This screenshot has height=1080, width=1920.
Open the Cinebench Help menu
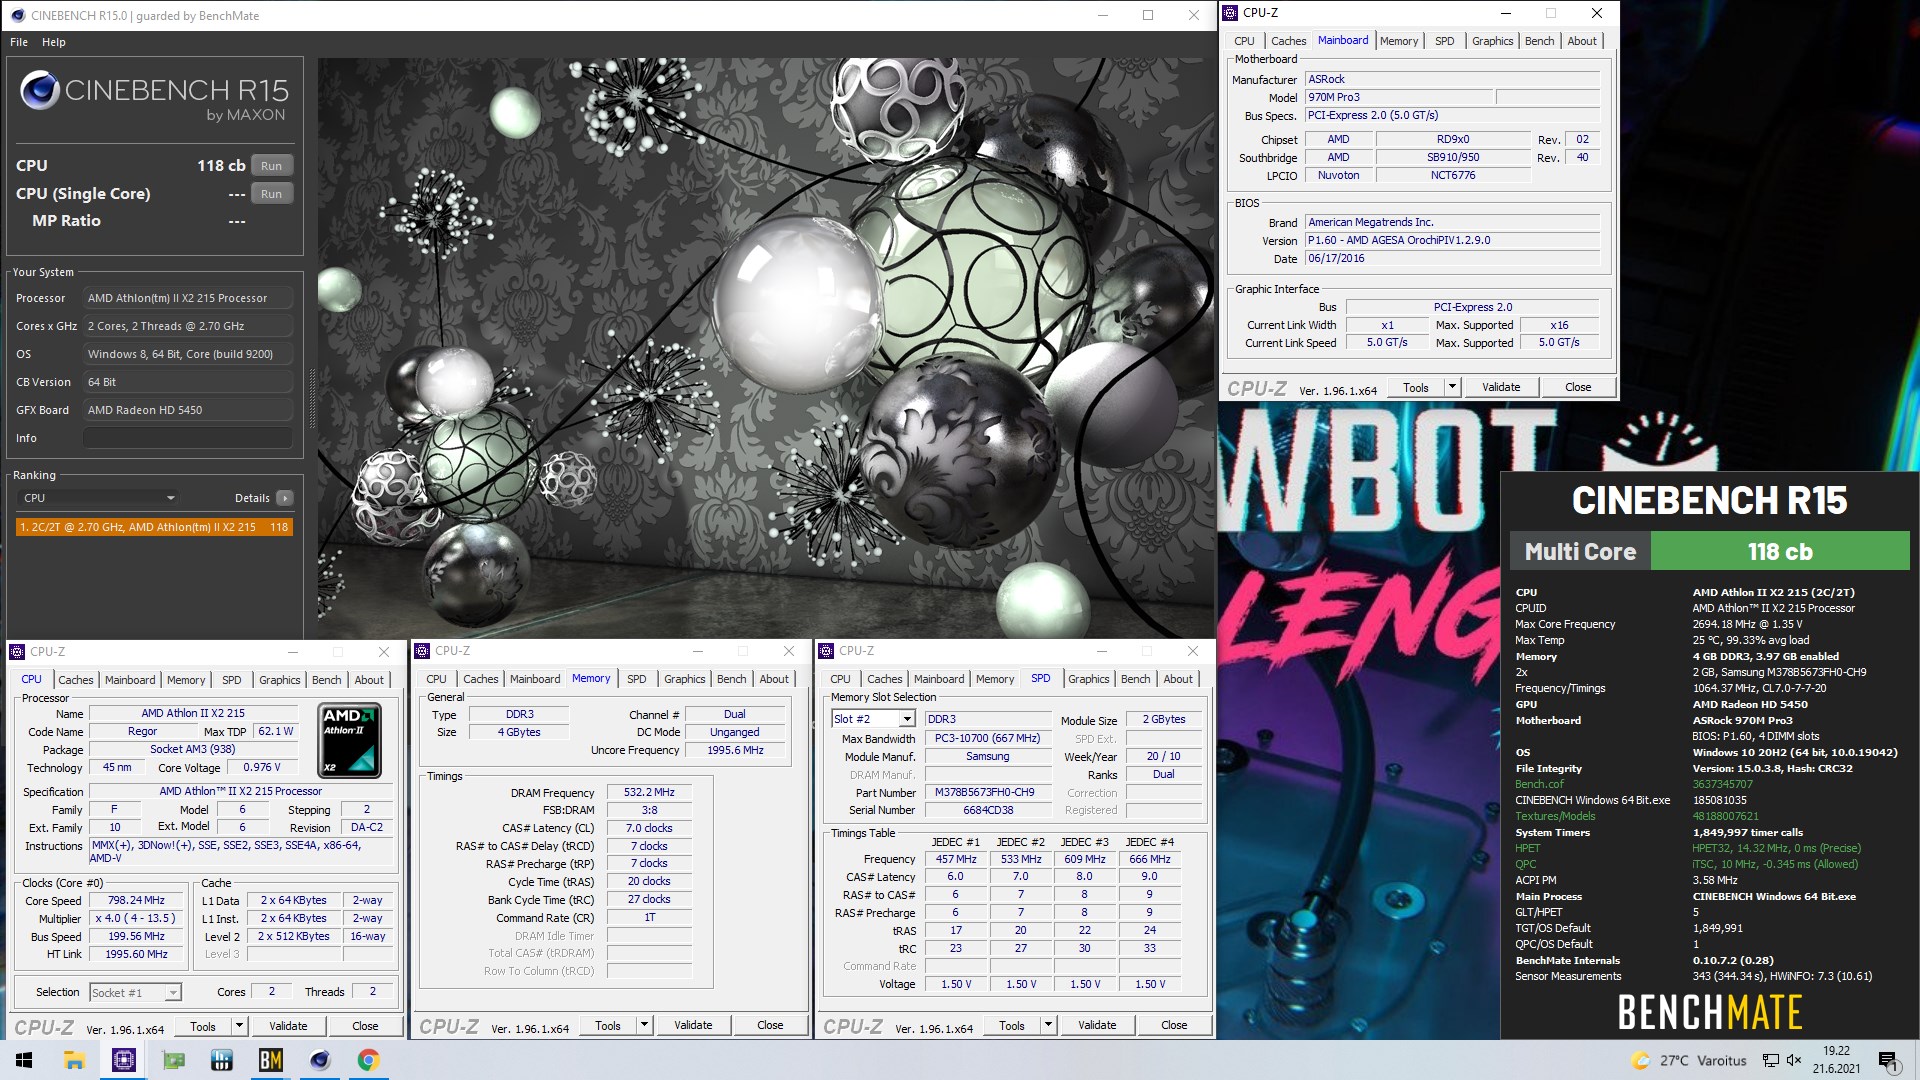pyautogui.click(x=54, y=42)
